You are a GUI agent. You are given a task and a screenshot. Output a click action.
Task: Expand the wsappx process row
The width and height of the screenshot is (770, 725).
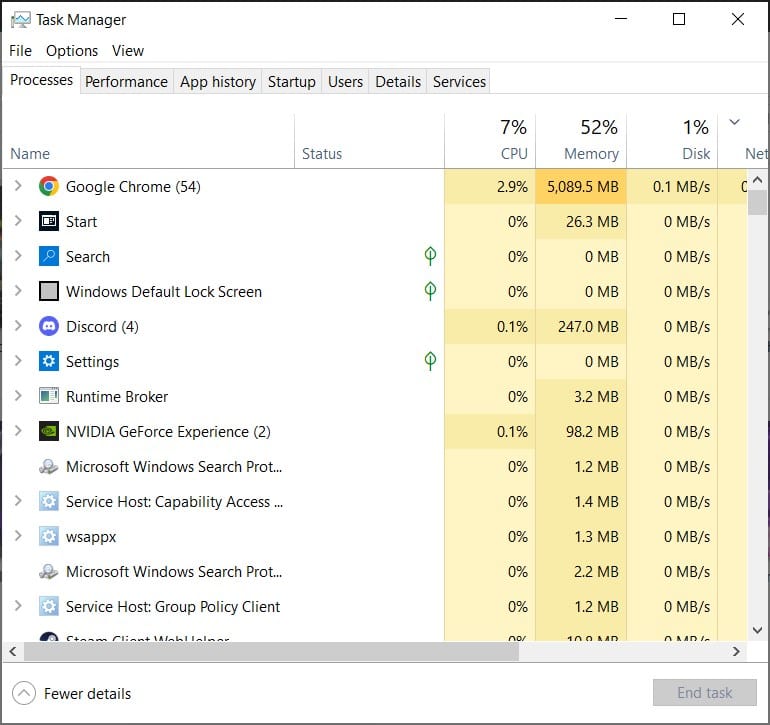18,536
